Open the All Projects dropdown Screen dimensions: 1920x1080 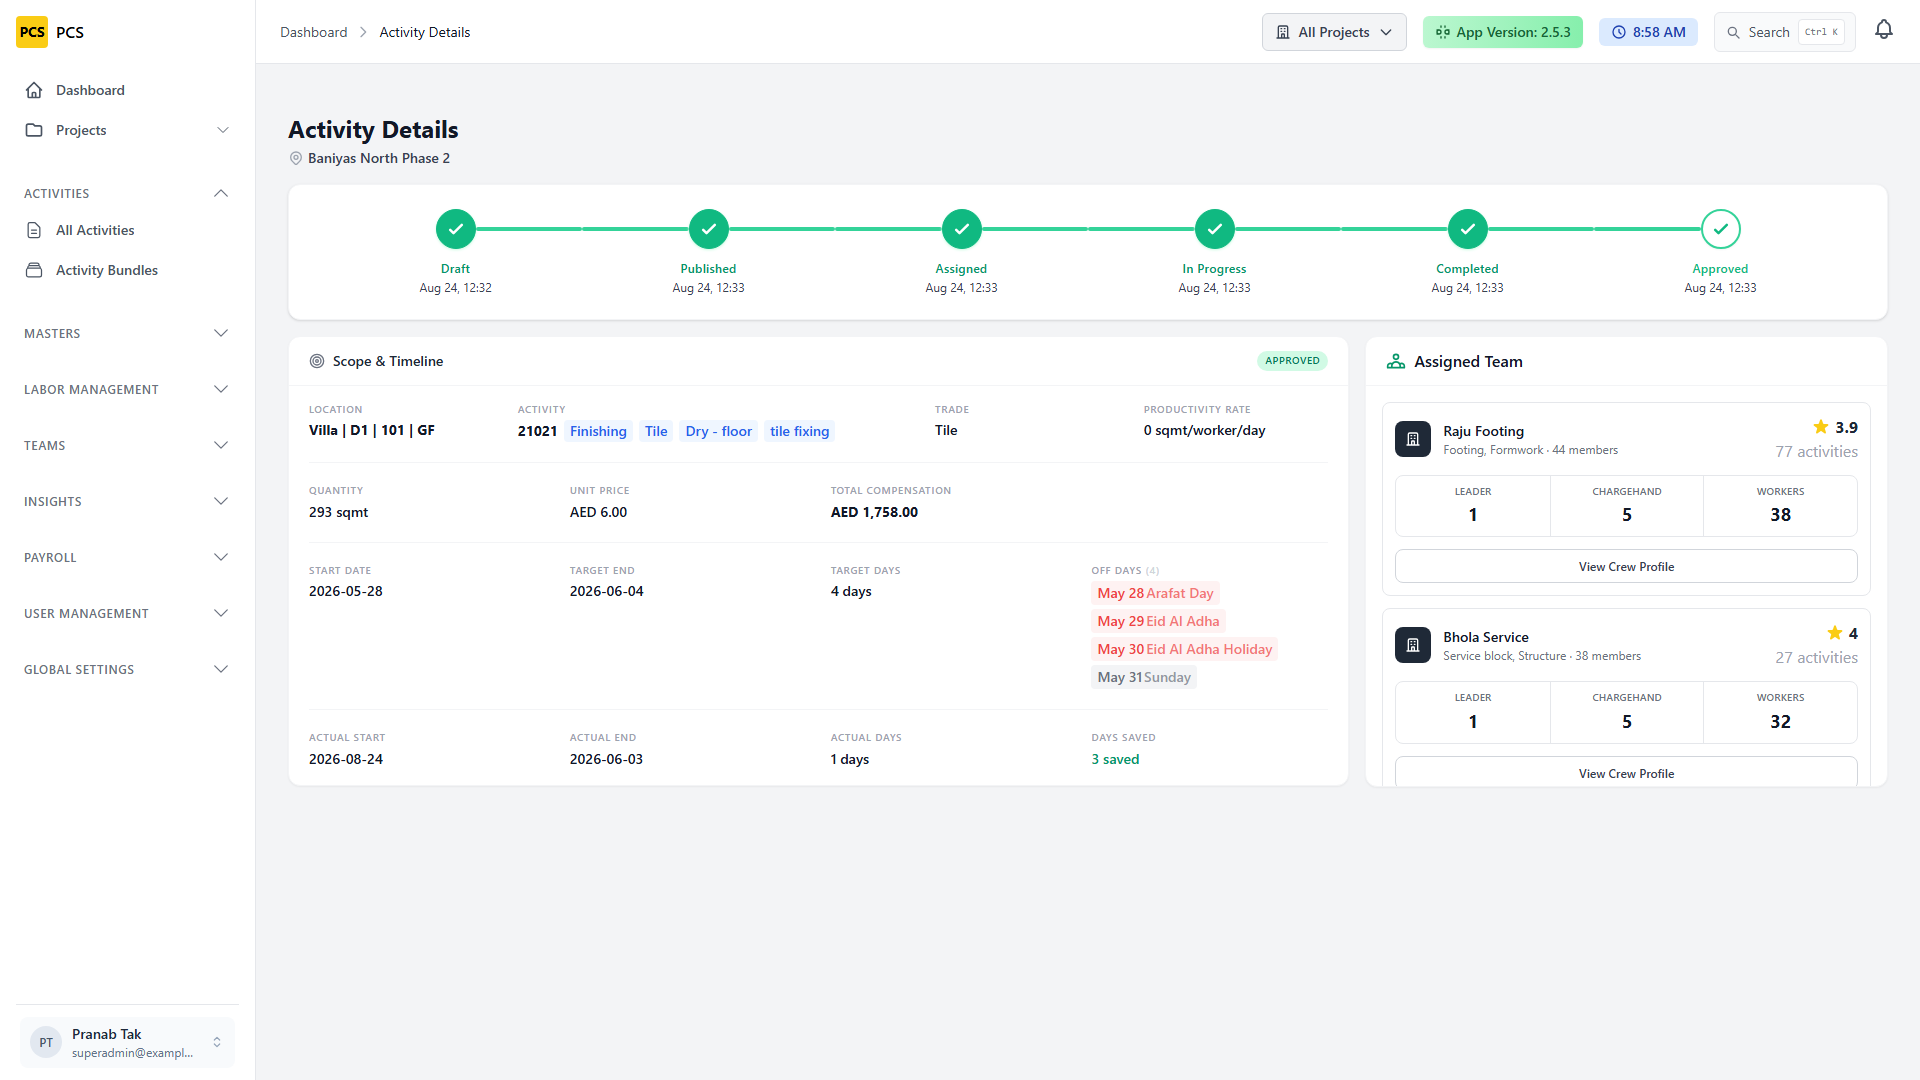(1334, 32)
